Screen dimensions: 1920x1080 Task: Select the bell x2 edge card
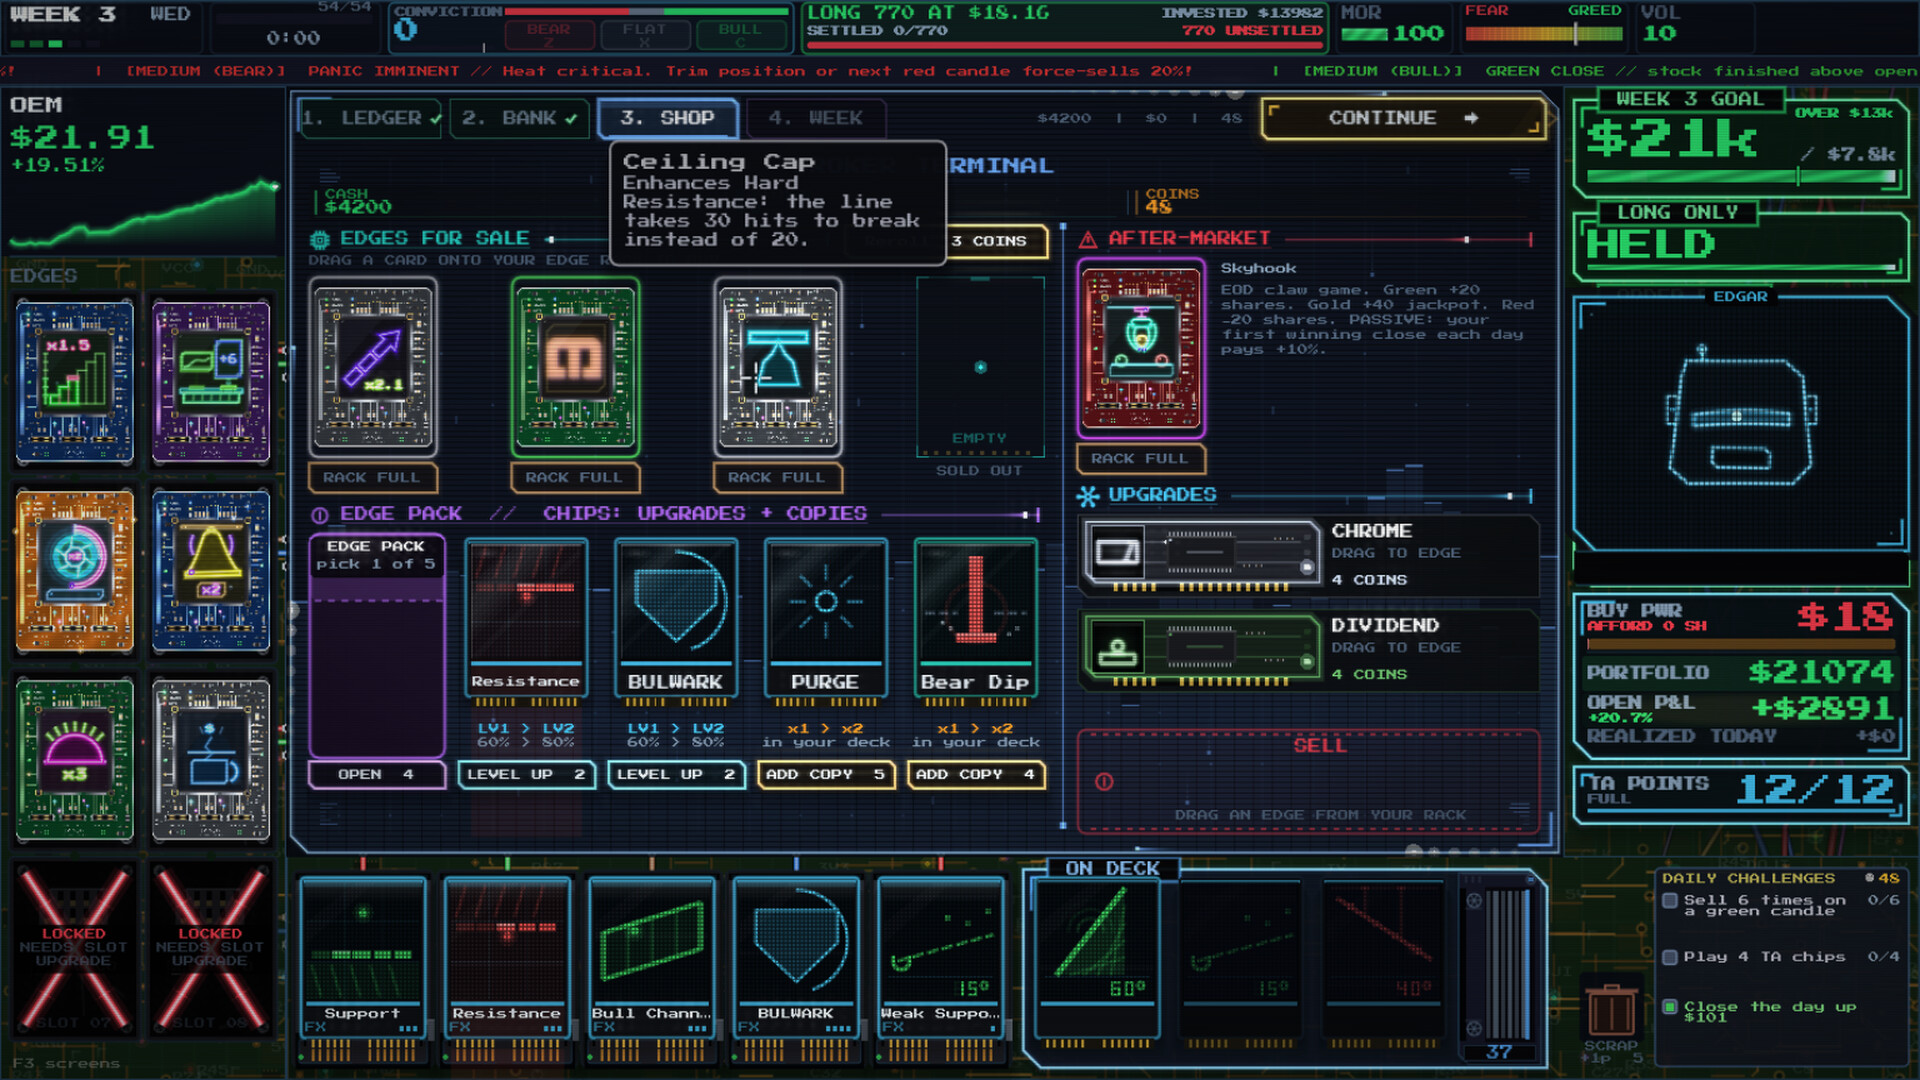click(x=211, y=571)
